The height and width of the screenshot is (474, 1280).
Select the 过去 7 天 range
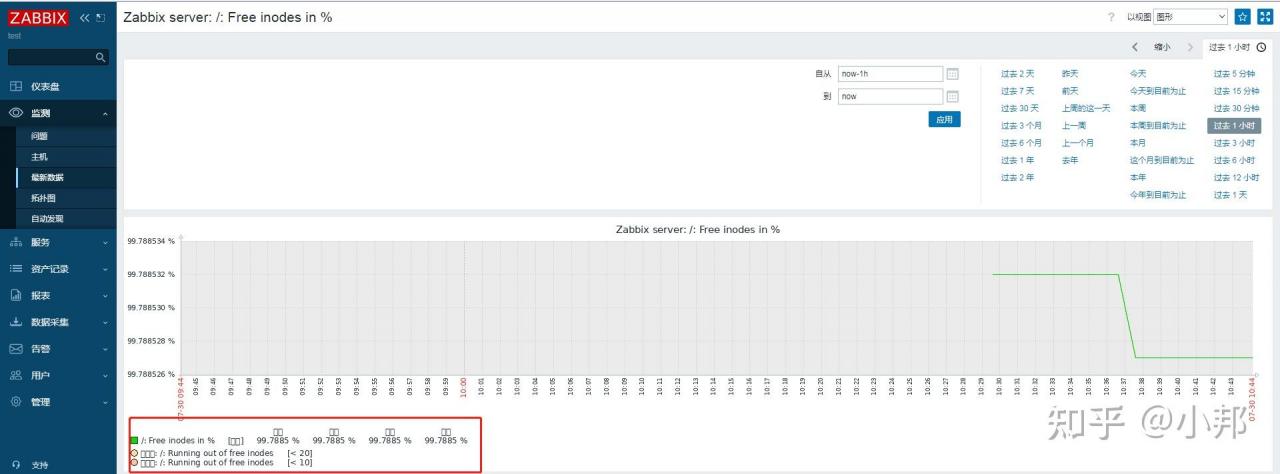pyautogui.click(x=1018, y=91)
